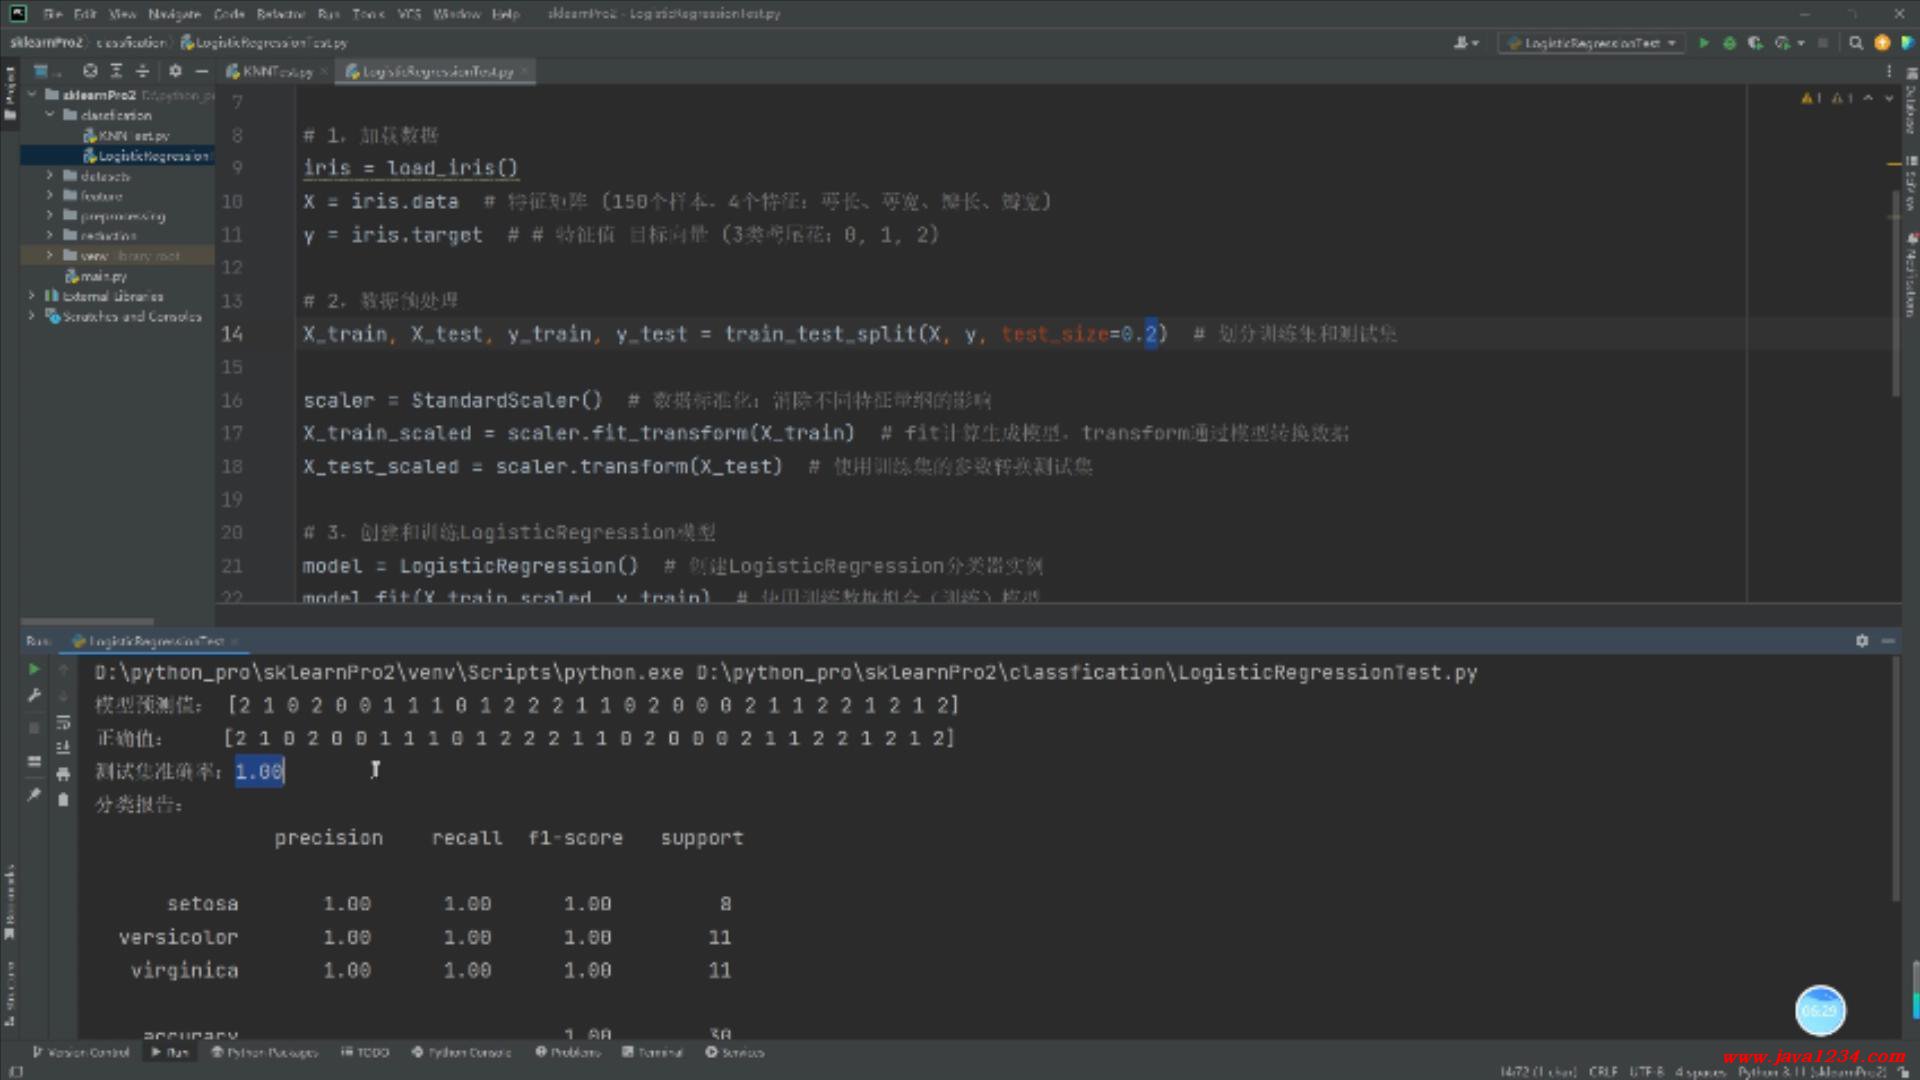
Task: Collapse the classfication folder
Action: [x=49, y=115]
